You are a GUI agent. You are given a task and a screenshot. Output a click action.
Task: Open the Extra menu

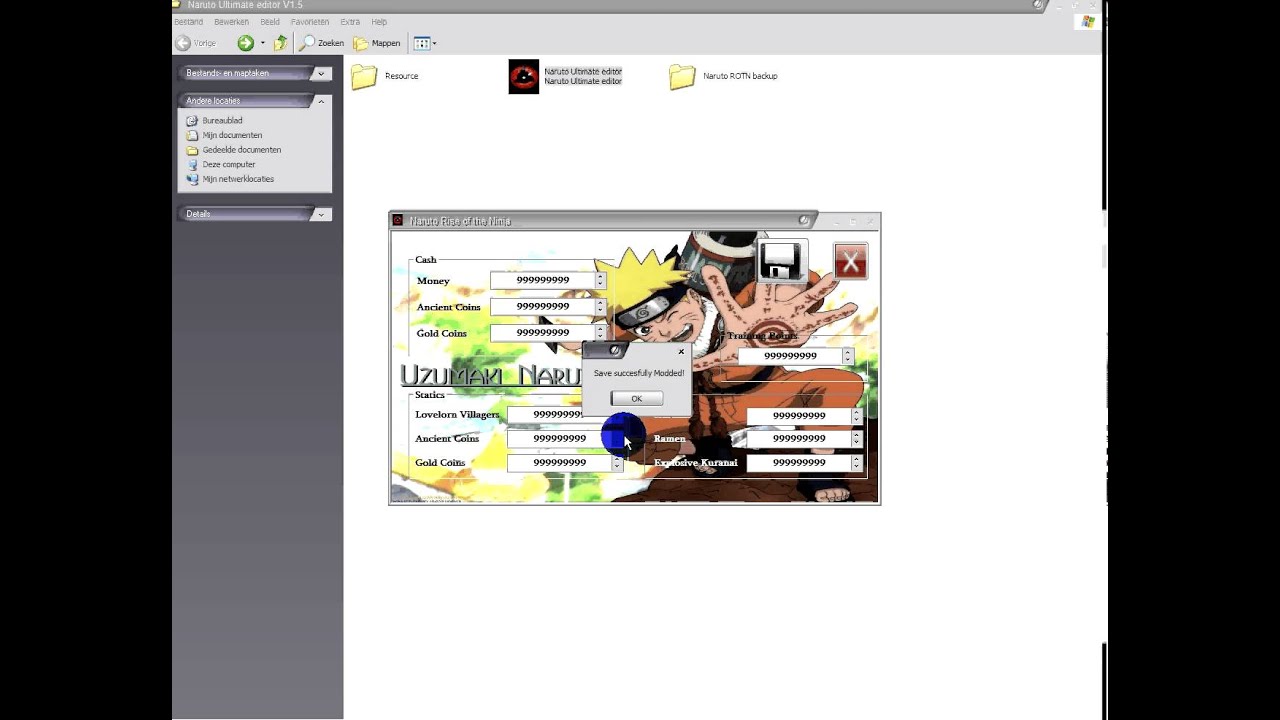[350, 22]
